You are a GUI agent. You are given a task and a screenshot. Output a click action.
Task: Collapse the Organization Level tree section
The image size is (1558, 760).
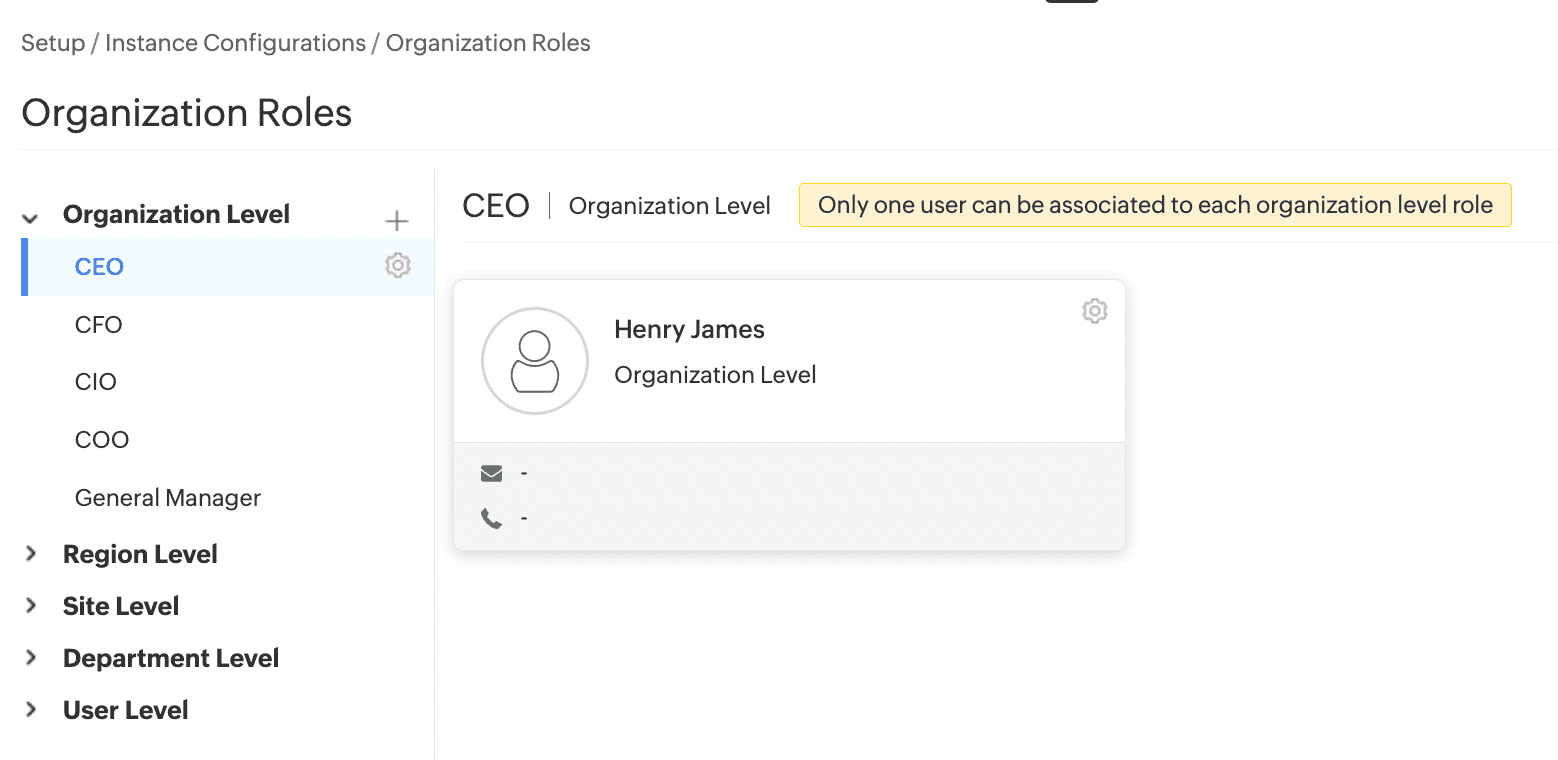(x=31, y=217)
